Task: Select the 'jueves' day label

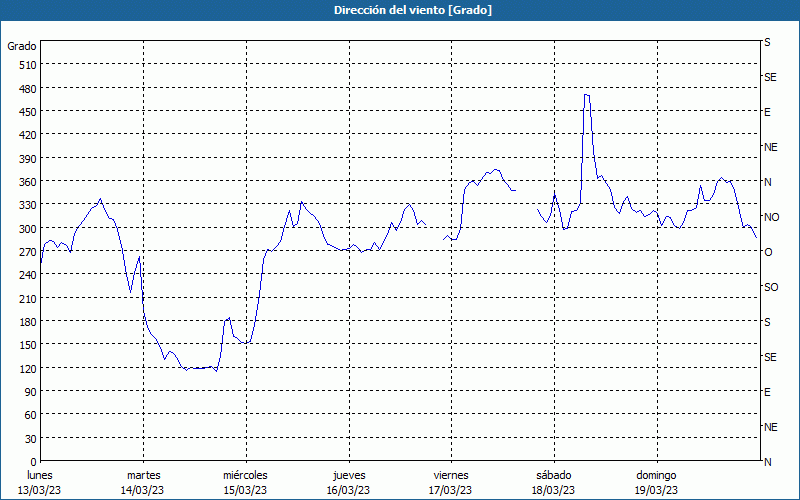Action: 349,476
